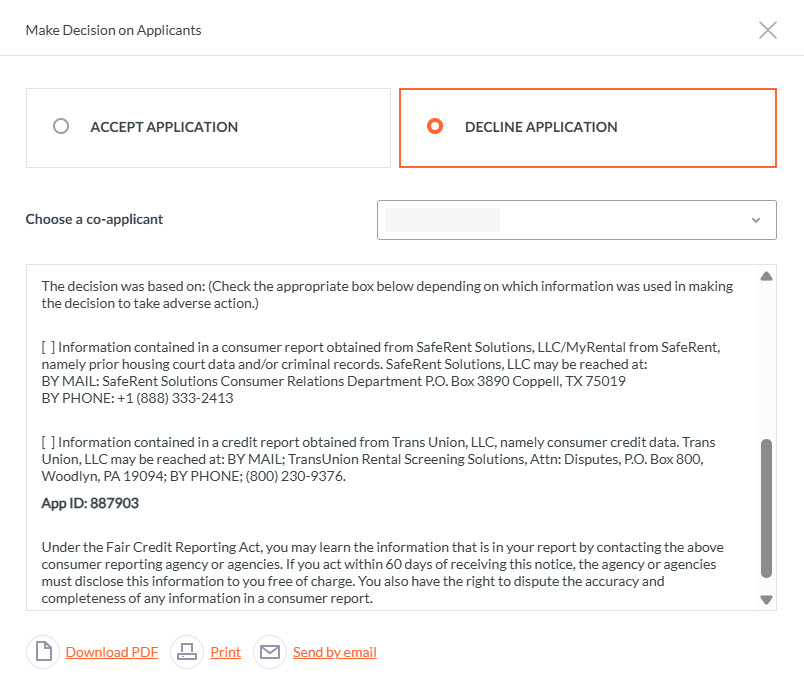Click the ACCEPT APPLICATION label

coord(164,127)
